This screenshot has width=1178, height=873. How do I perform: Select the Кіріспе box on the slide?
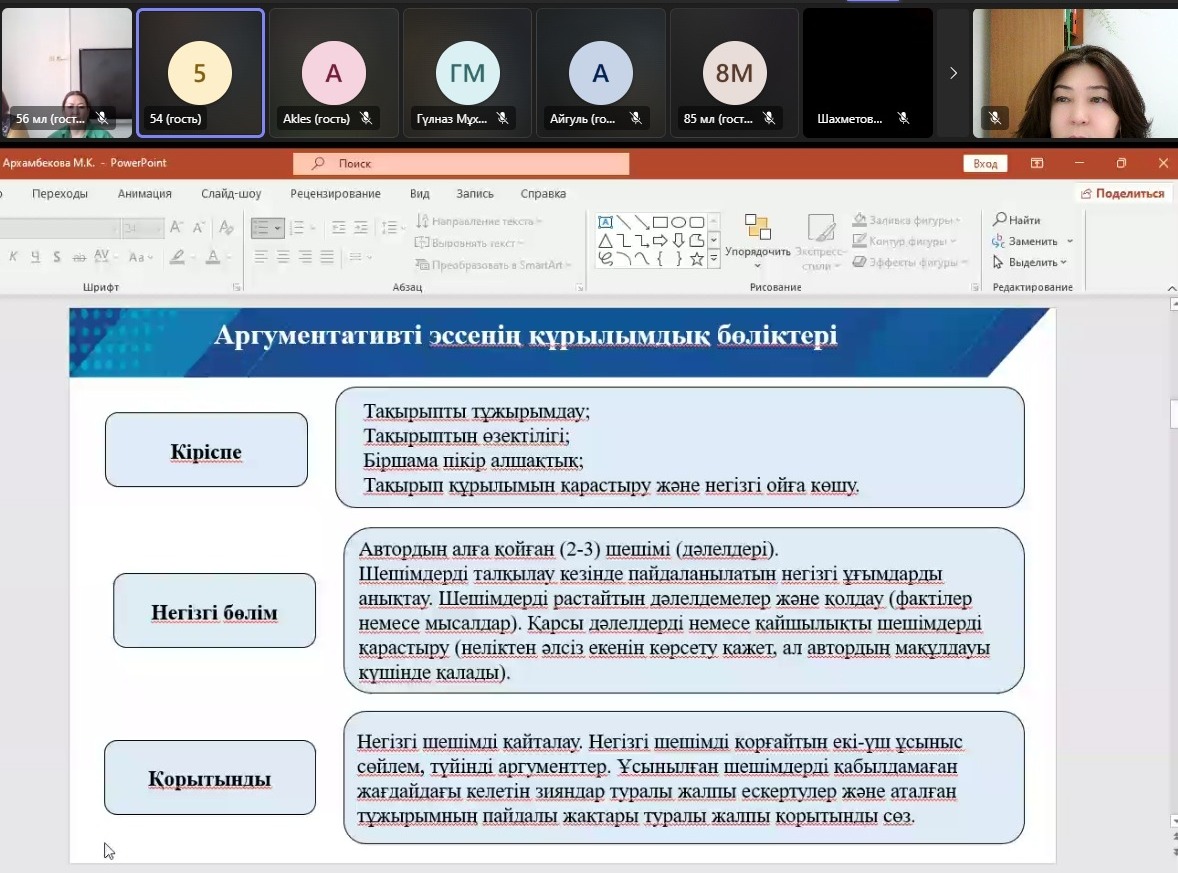[x=207, y=449]
